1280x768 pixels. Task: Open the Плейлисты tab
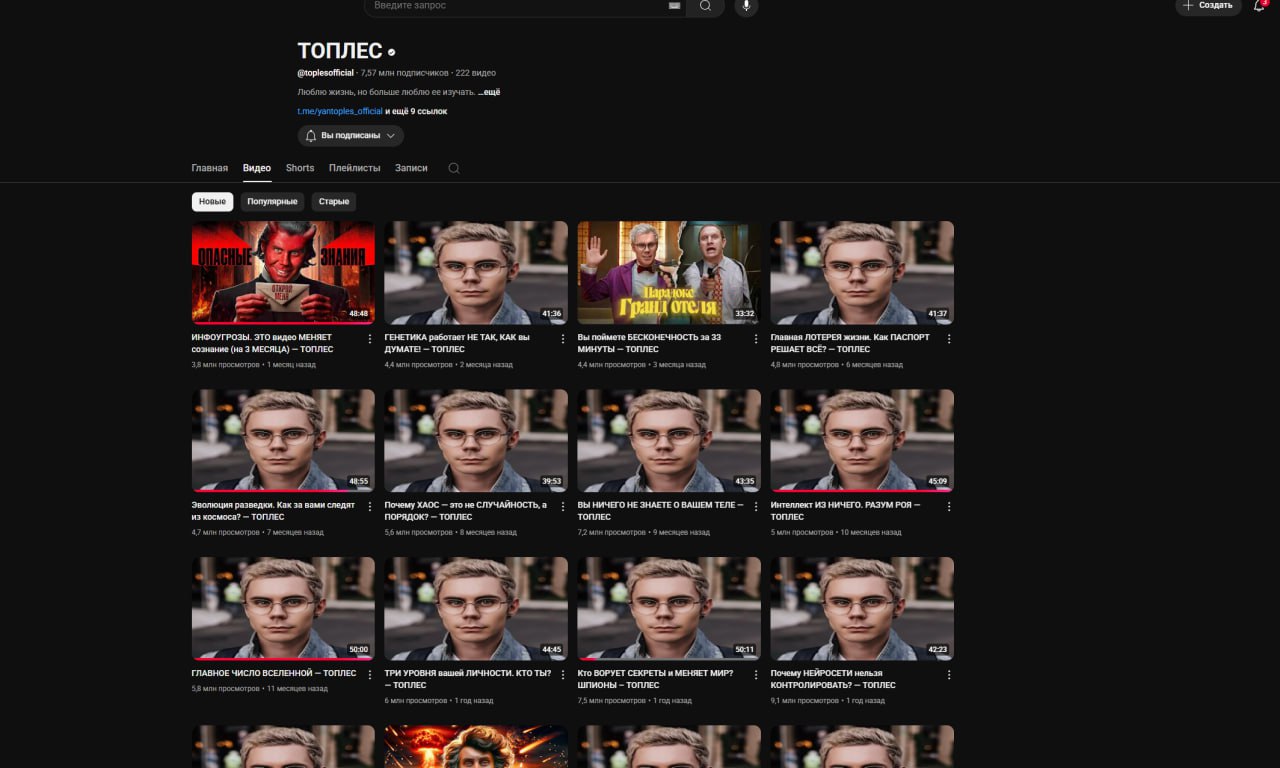coord(355,168)
